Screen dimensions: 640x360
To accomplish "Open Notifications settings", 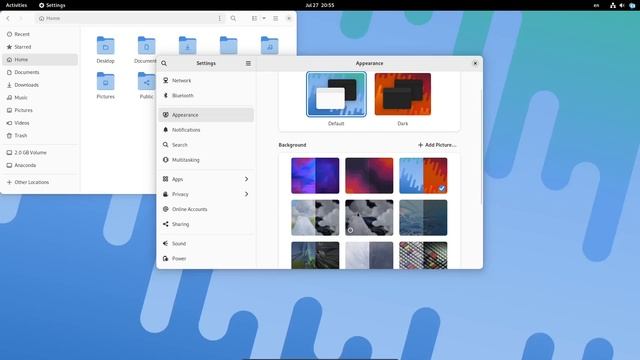I will pos(206,130).
